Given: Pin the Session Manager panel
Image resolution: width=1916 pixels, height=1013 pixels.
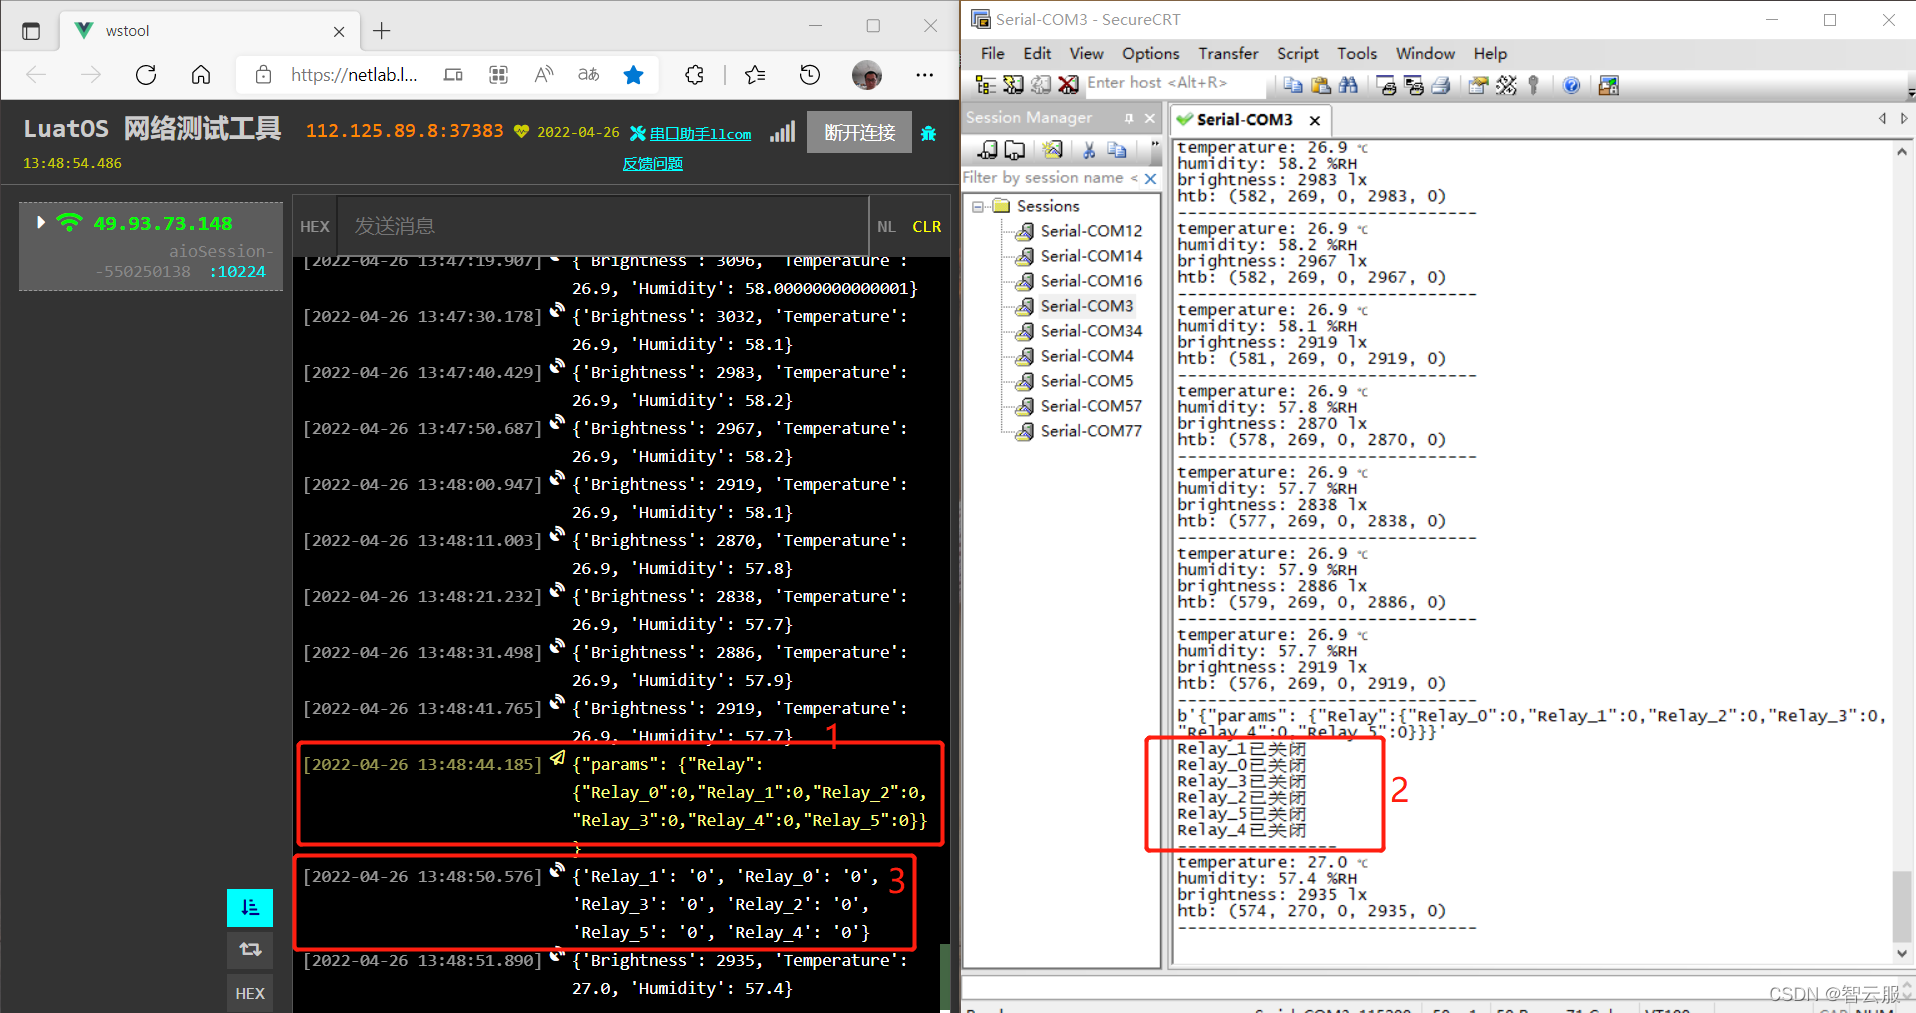Looking at the screenshot, I should point(1129,118).
